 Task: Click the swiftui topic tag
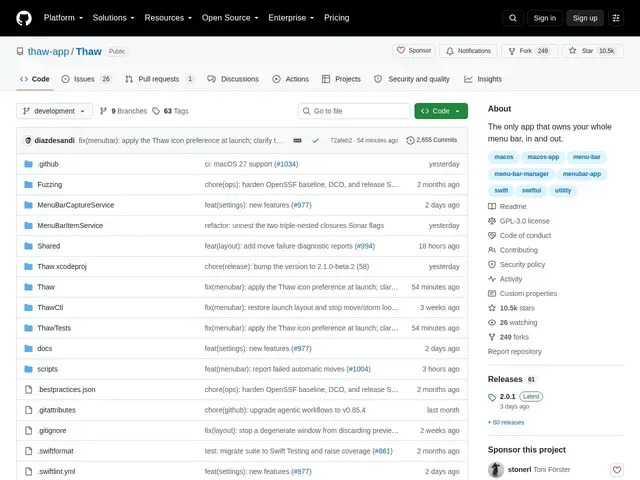pos(531,191)
